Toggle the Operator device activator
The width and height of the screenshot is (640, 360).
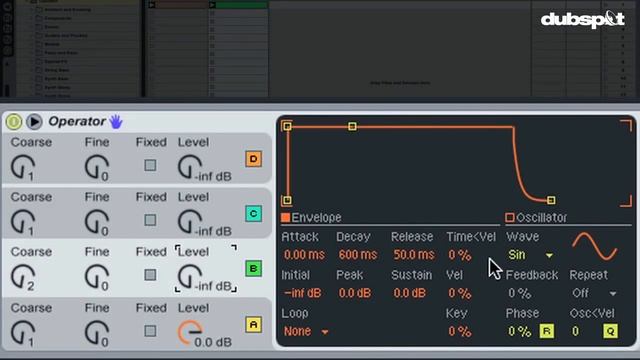pos(14,122)
